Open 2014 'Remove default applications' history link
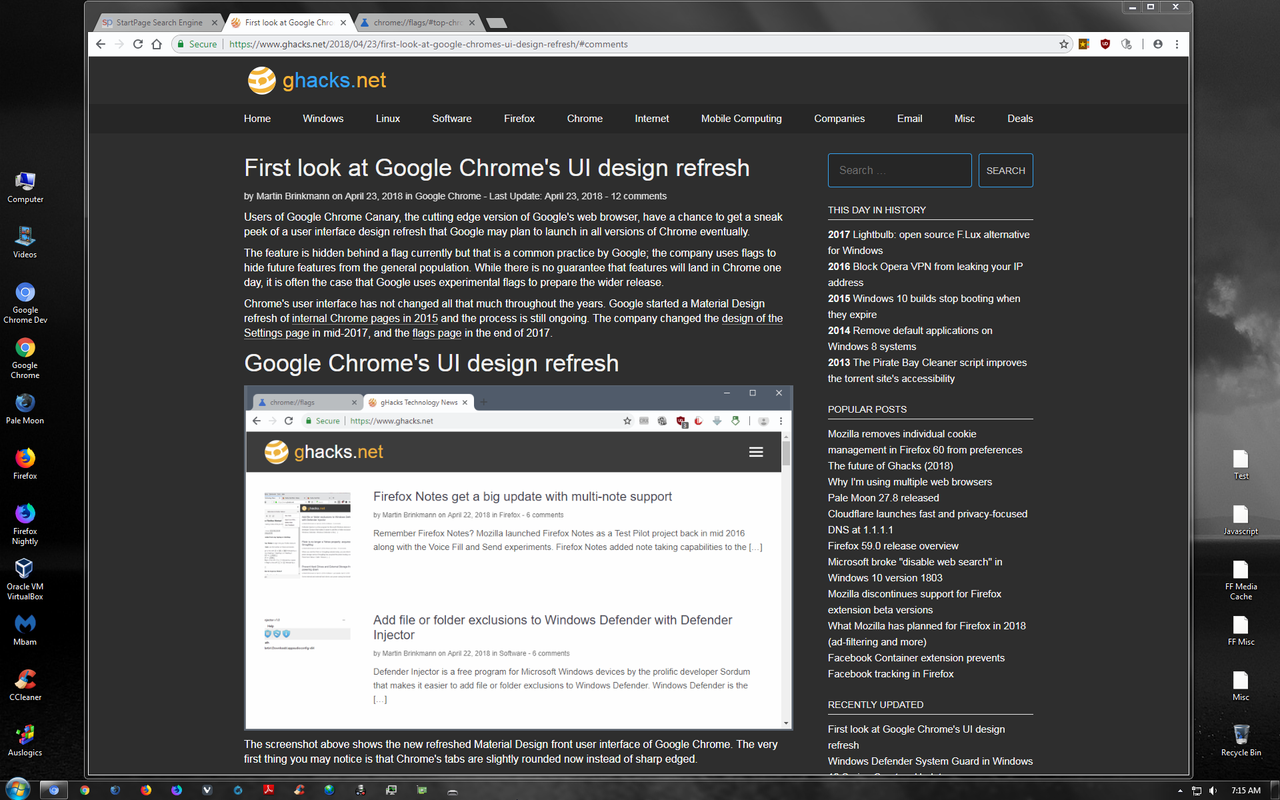 (910, 338)
